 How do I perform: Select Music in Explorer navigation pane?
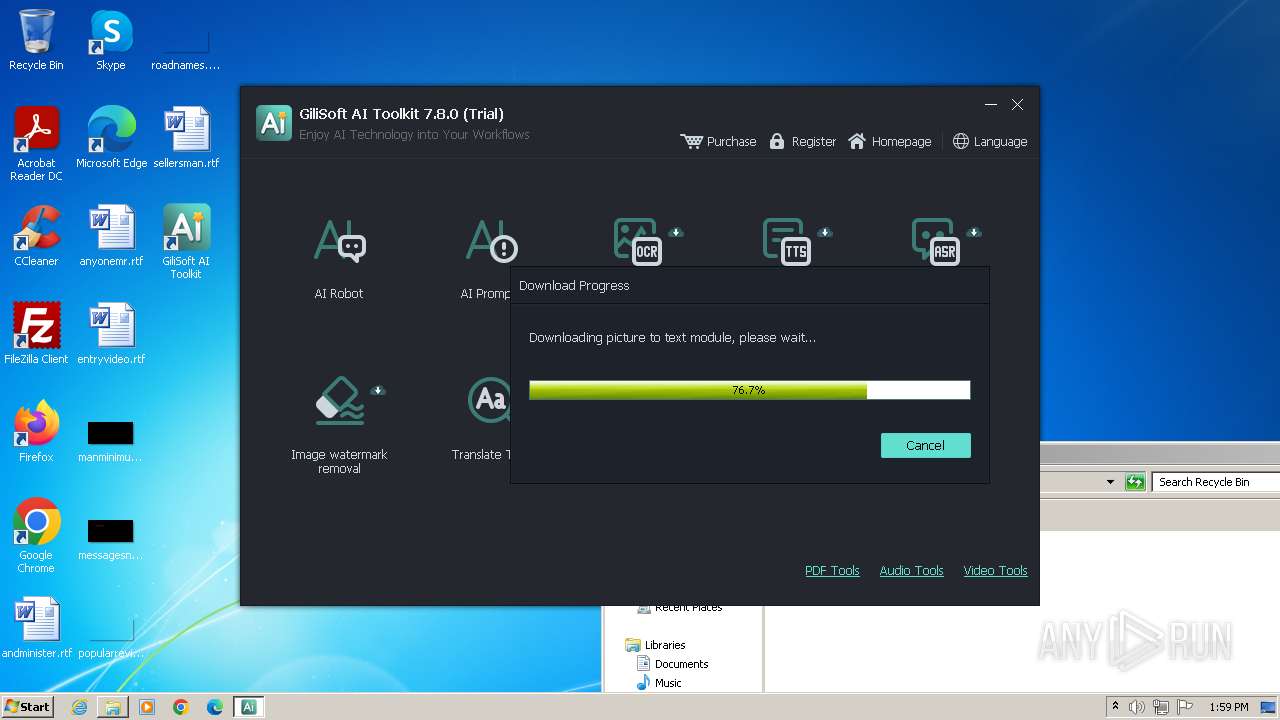[x=660, y=683]
